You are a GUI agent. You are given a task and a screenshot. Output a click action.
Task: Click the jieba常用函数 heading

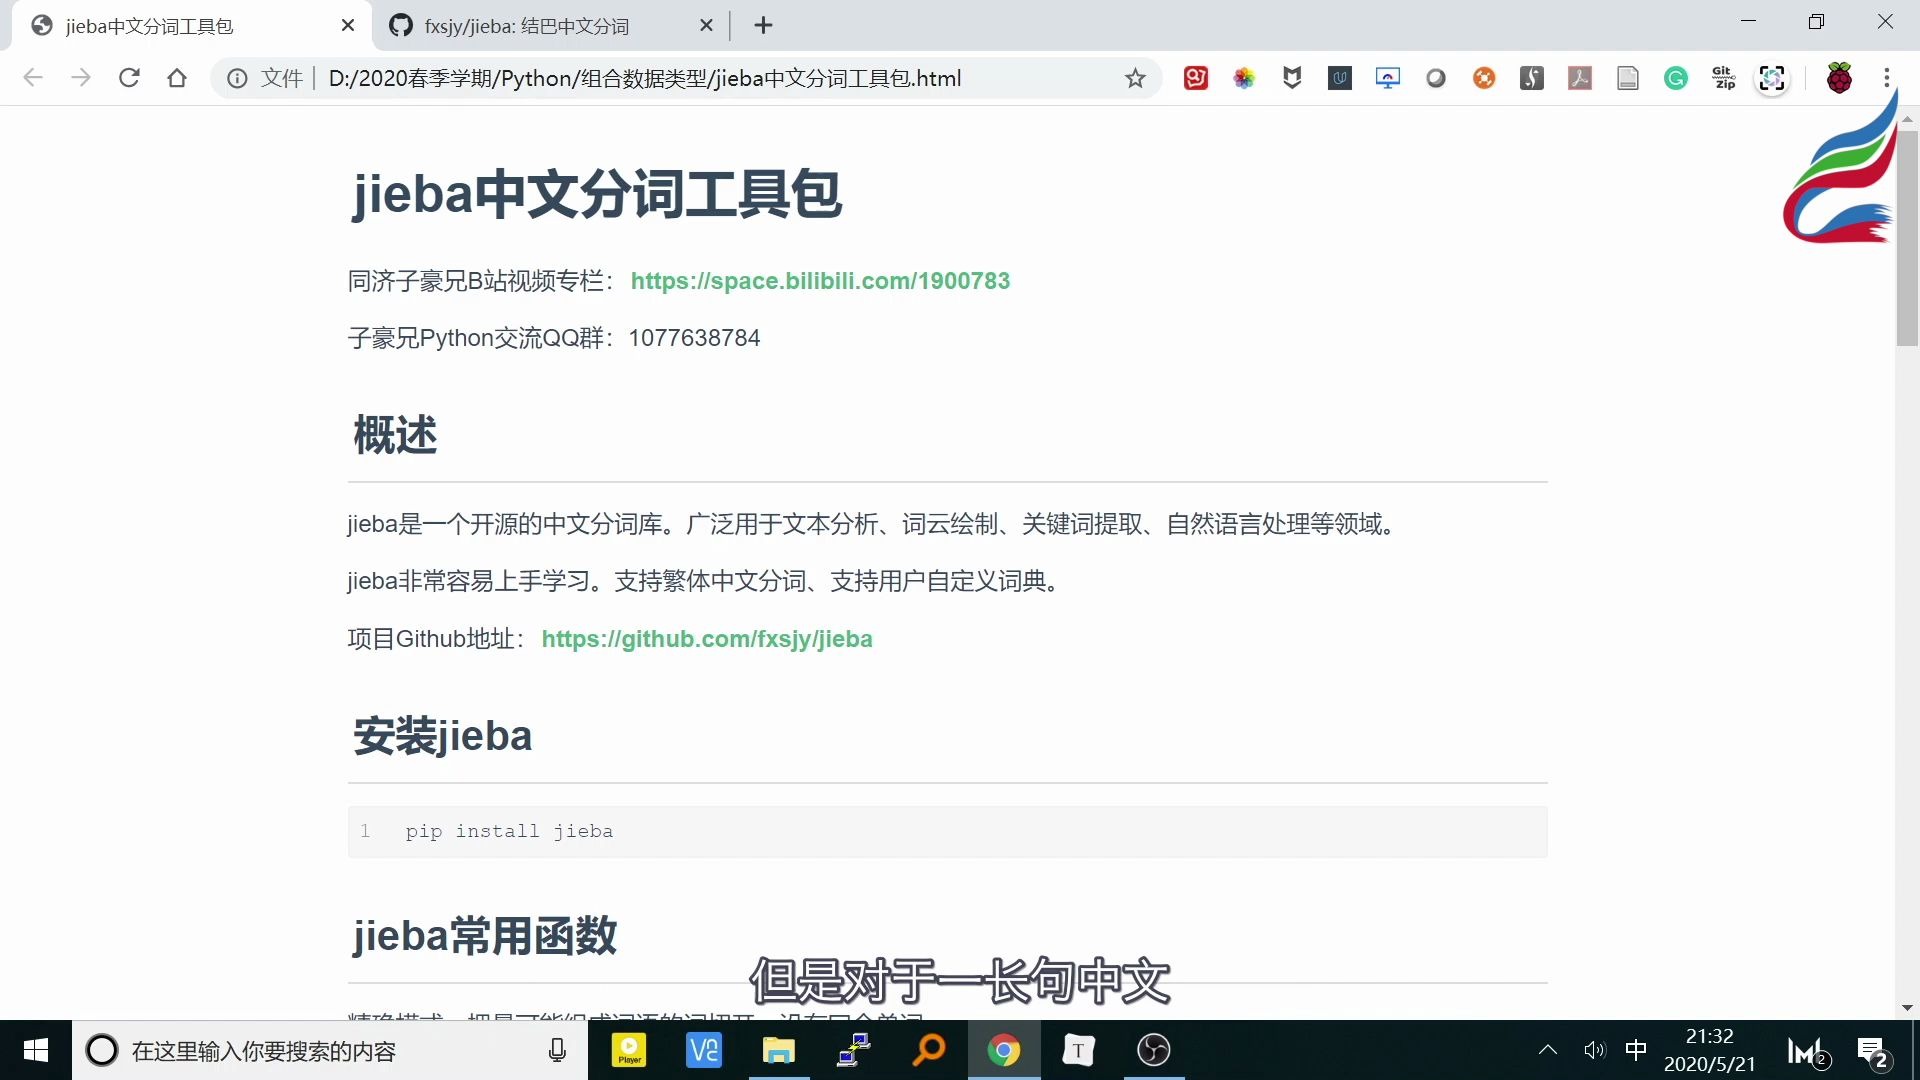(x=485, y=936)
